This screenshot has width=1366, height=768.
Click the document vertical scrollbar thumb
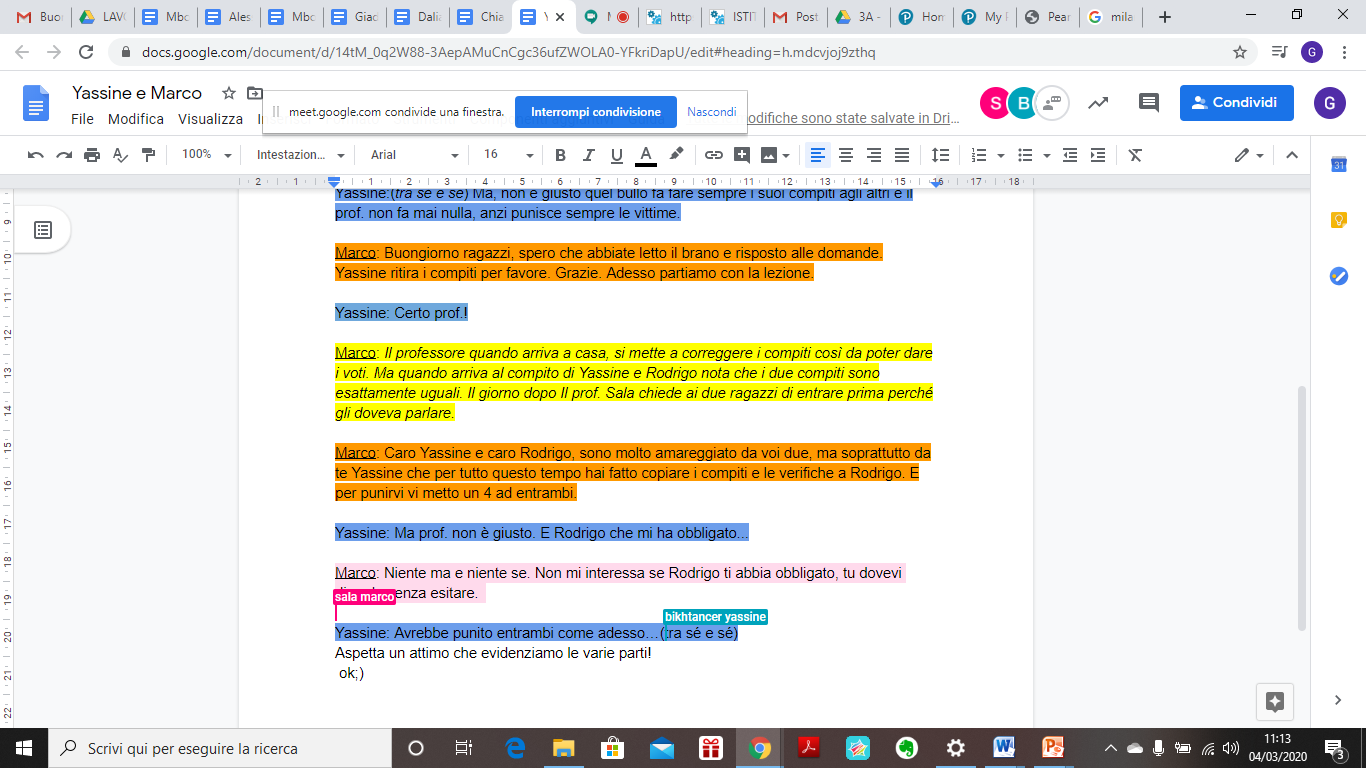[x=1301, y=508]
